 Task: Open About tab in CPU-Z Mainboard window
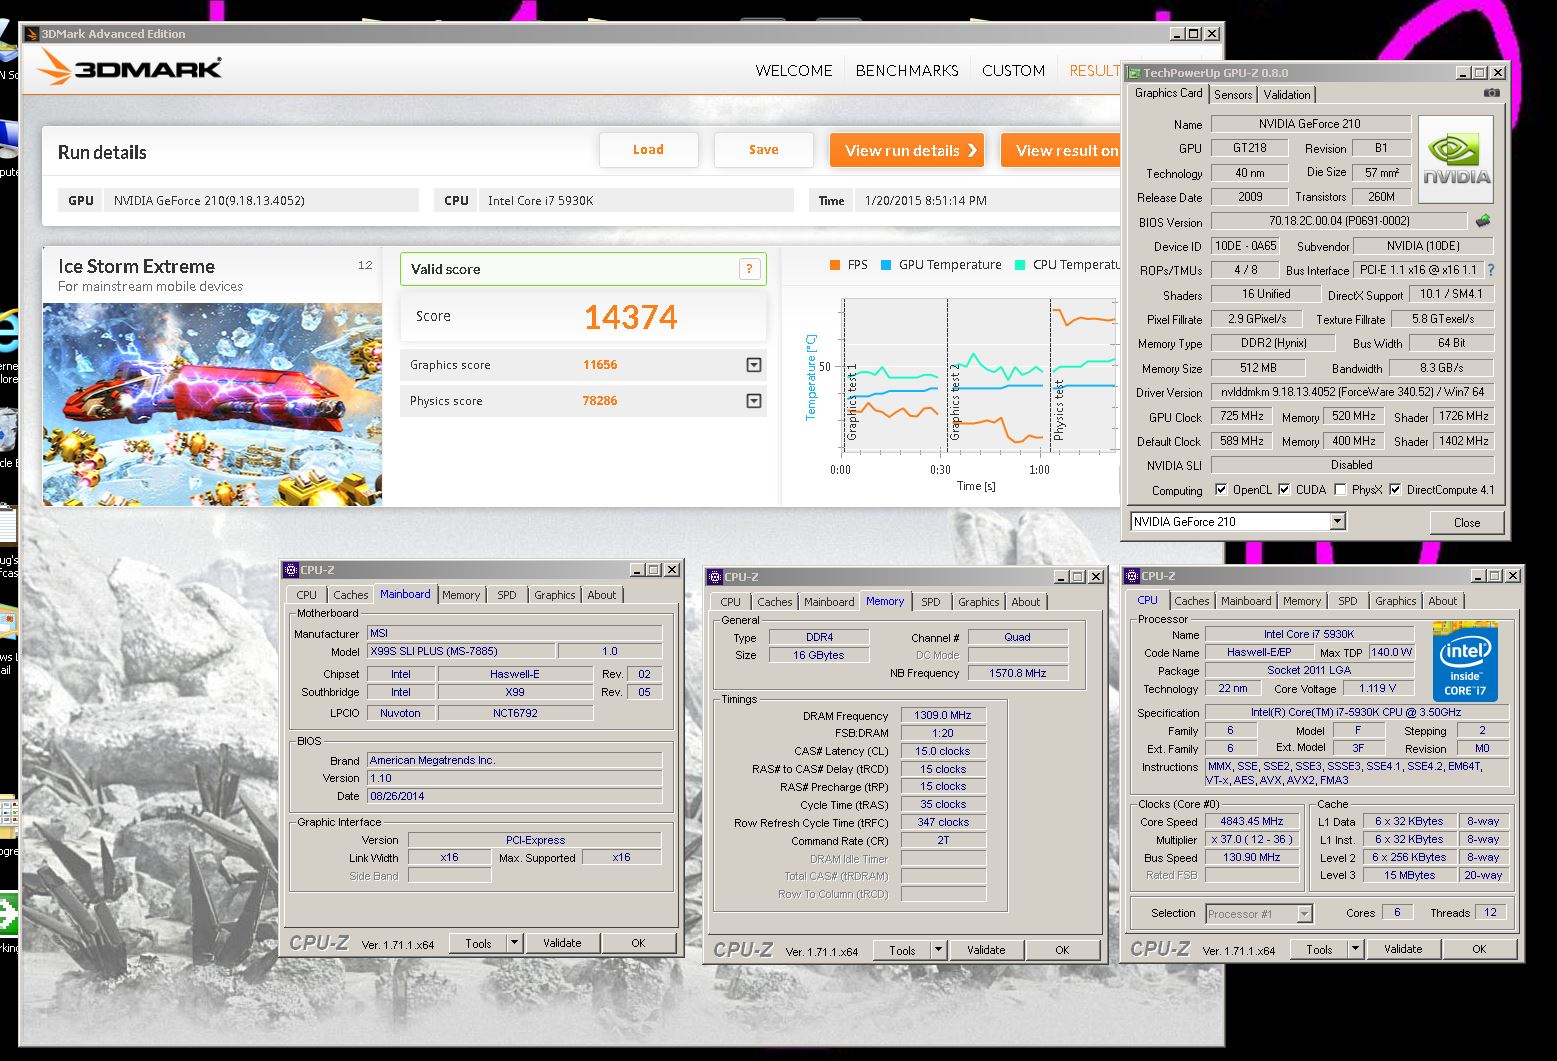[601, 595]
